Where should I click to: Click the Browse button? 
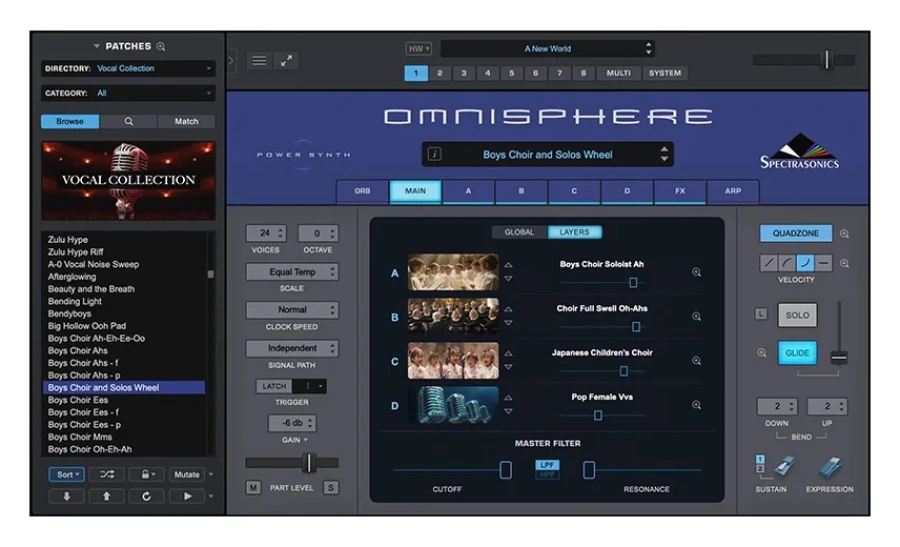(x=70, y=121)
